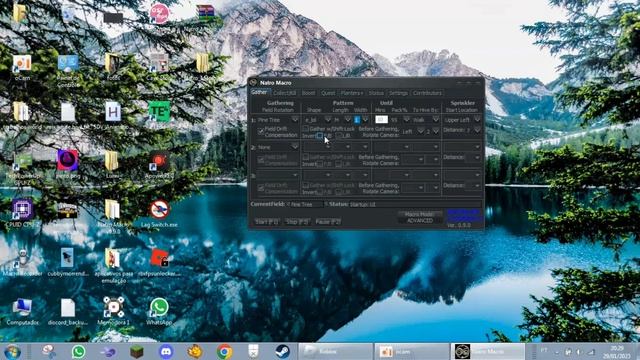The width and height of the screenshot is (640, 360).
Task: Open field 1 rotate camera Left dropdown
Action: pyautogui.click(x=413, y=131)
